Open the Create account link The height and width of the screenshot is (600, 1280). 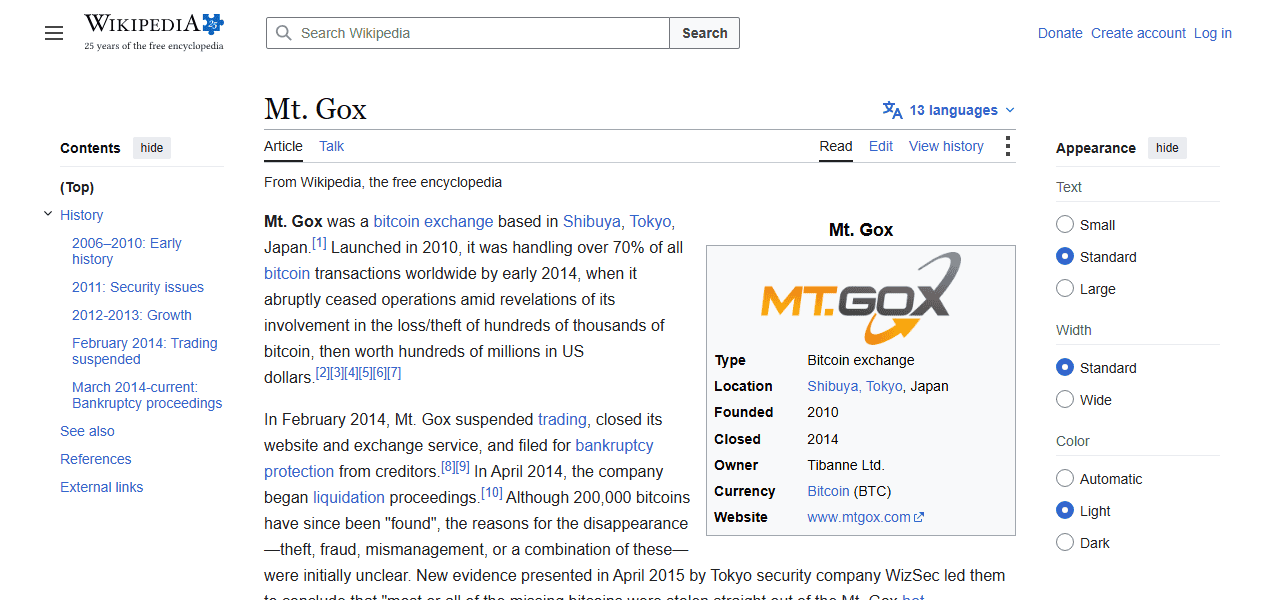coord(1138,33)
